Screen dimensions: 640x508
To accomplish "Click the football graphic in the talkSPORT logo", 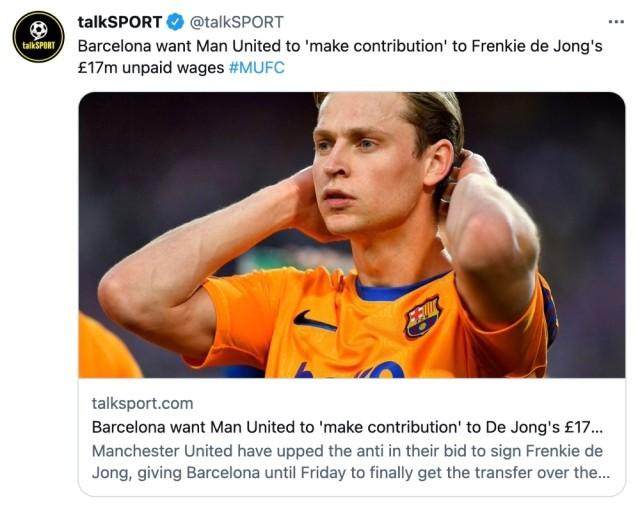I will point(38,29).
